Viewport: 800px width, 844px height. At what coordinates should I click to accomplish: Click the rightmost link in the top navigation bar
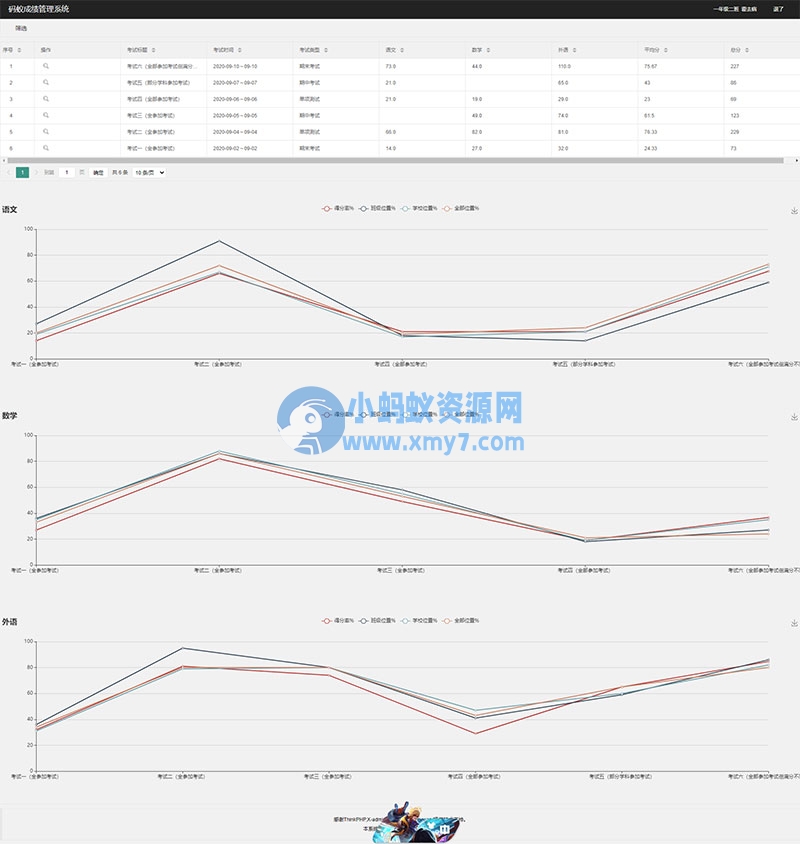[779, 10]
